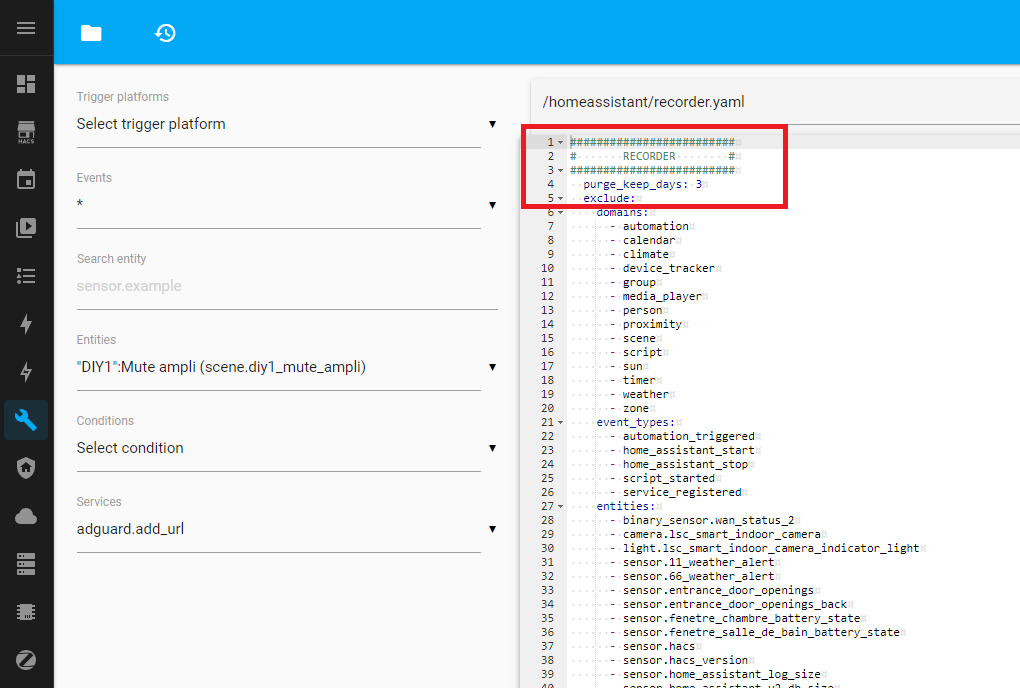1020x688 pixels.
Task: Open the Z-shaped circle icon in sidebar
Action: 26,660
